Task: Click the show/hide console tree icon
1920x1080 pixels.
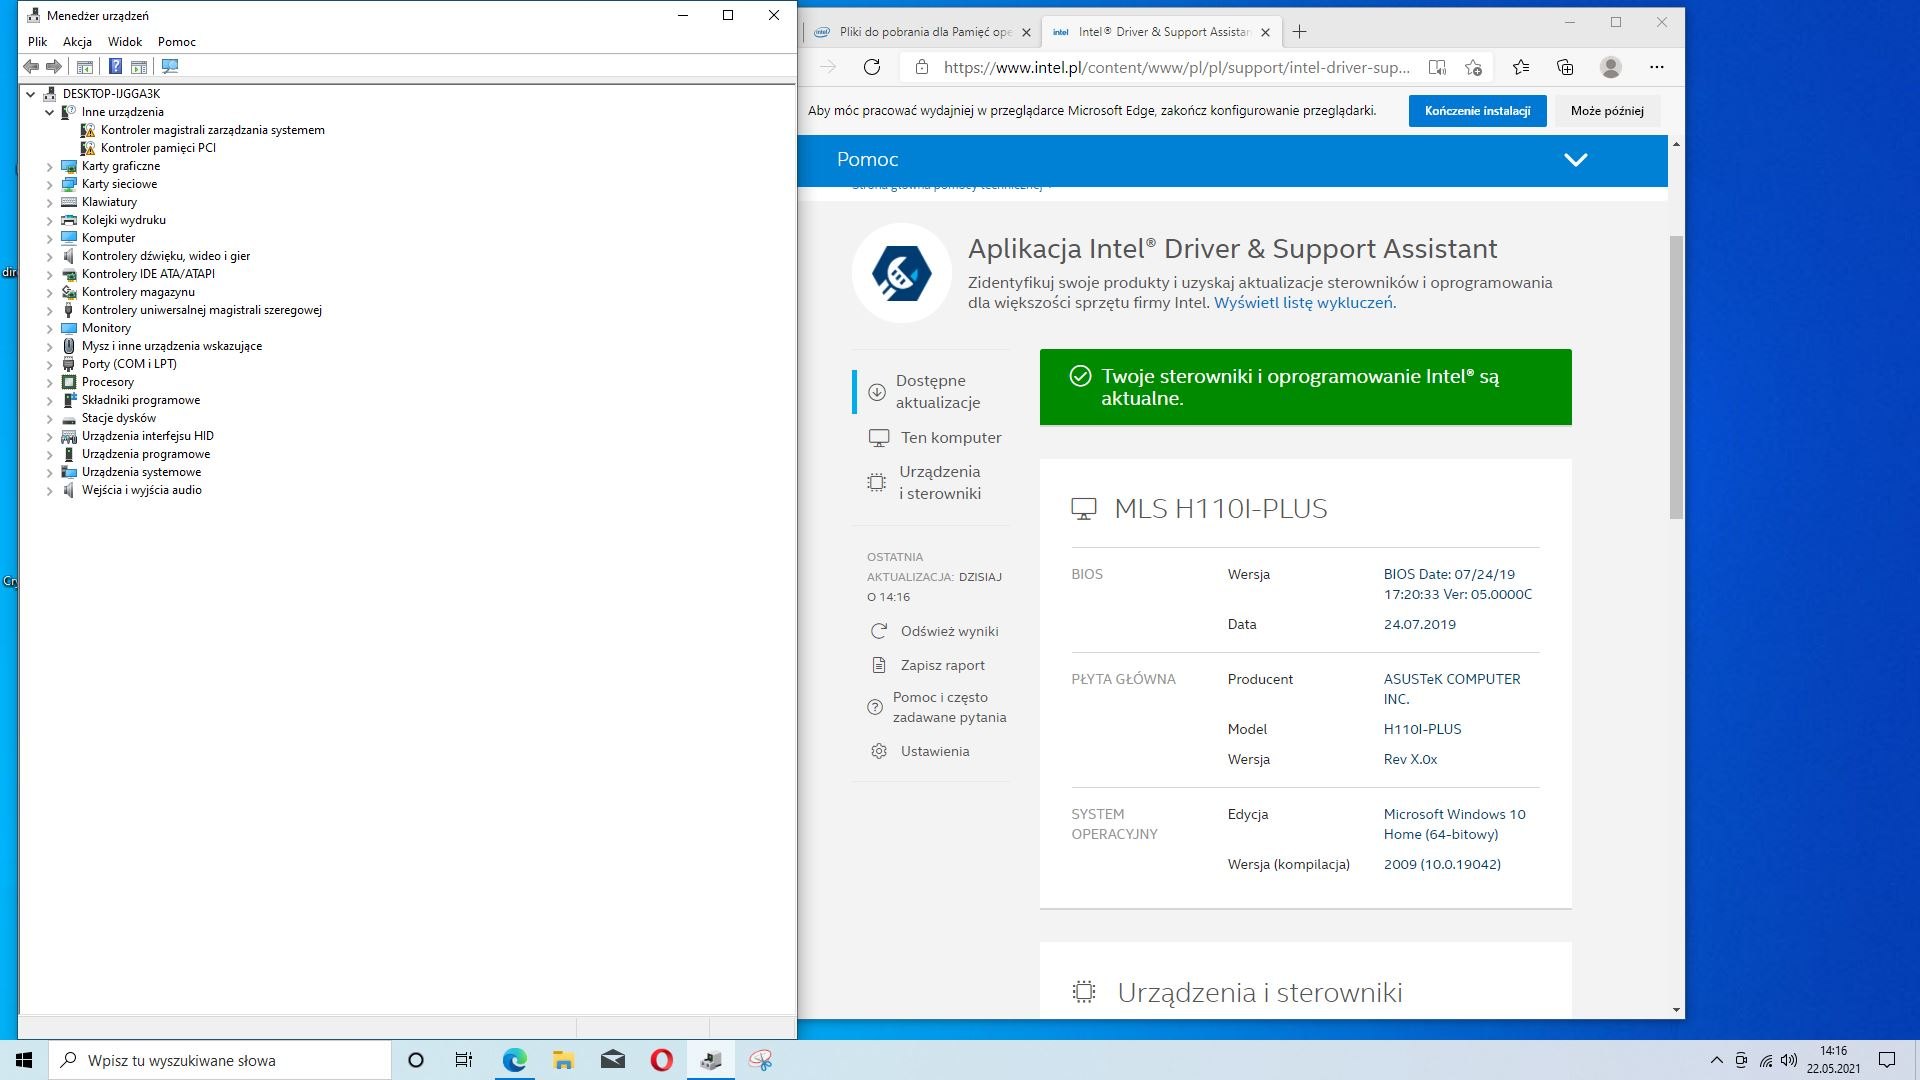Action: tap(85, 66)
